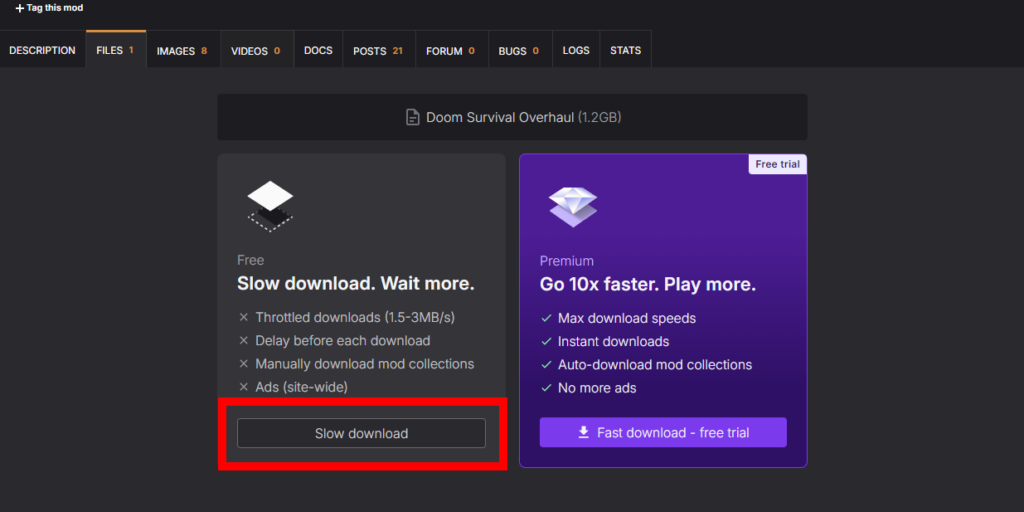The image size is (1024, 512).
Task: Click the Tag this mod link text
Action: click(55, 8)
